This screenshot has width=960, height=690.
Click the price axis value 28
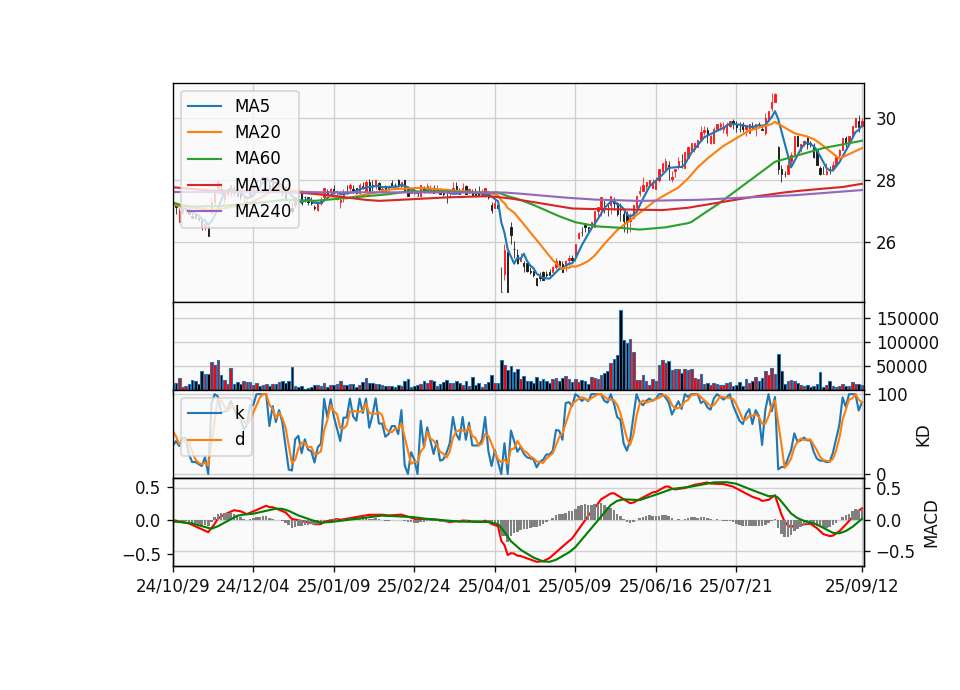click(x=886, y=181)
